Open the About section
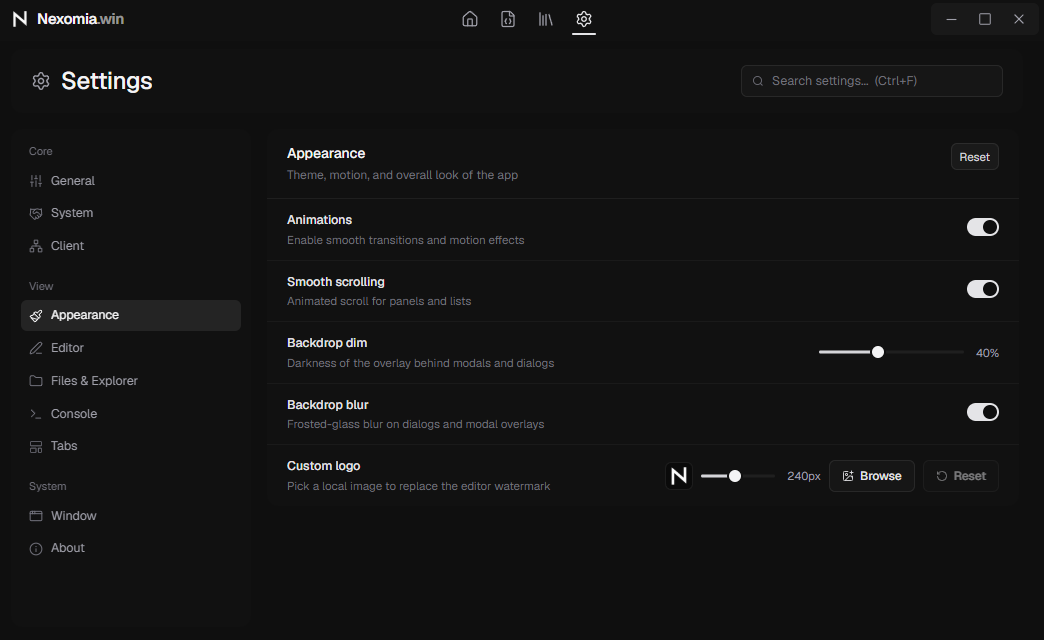Screen dimensions: 1044x640 [x=131, y=548]
